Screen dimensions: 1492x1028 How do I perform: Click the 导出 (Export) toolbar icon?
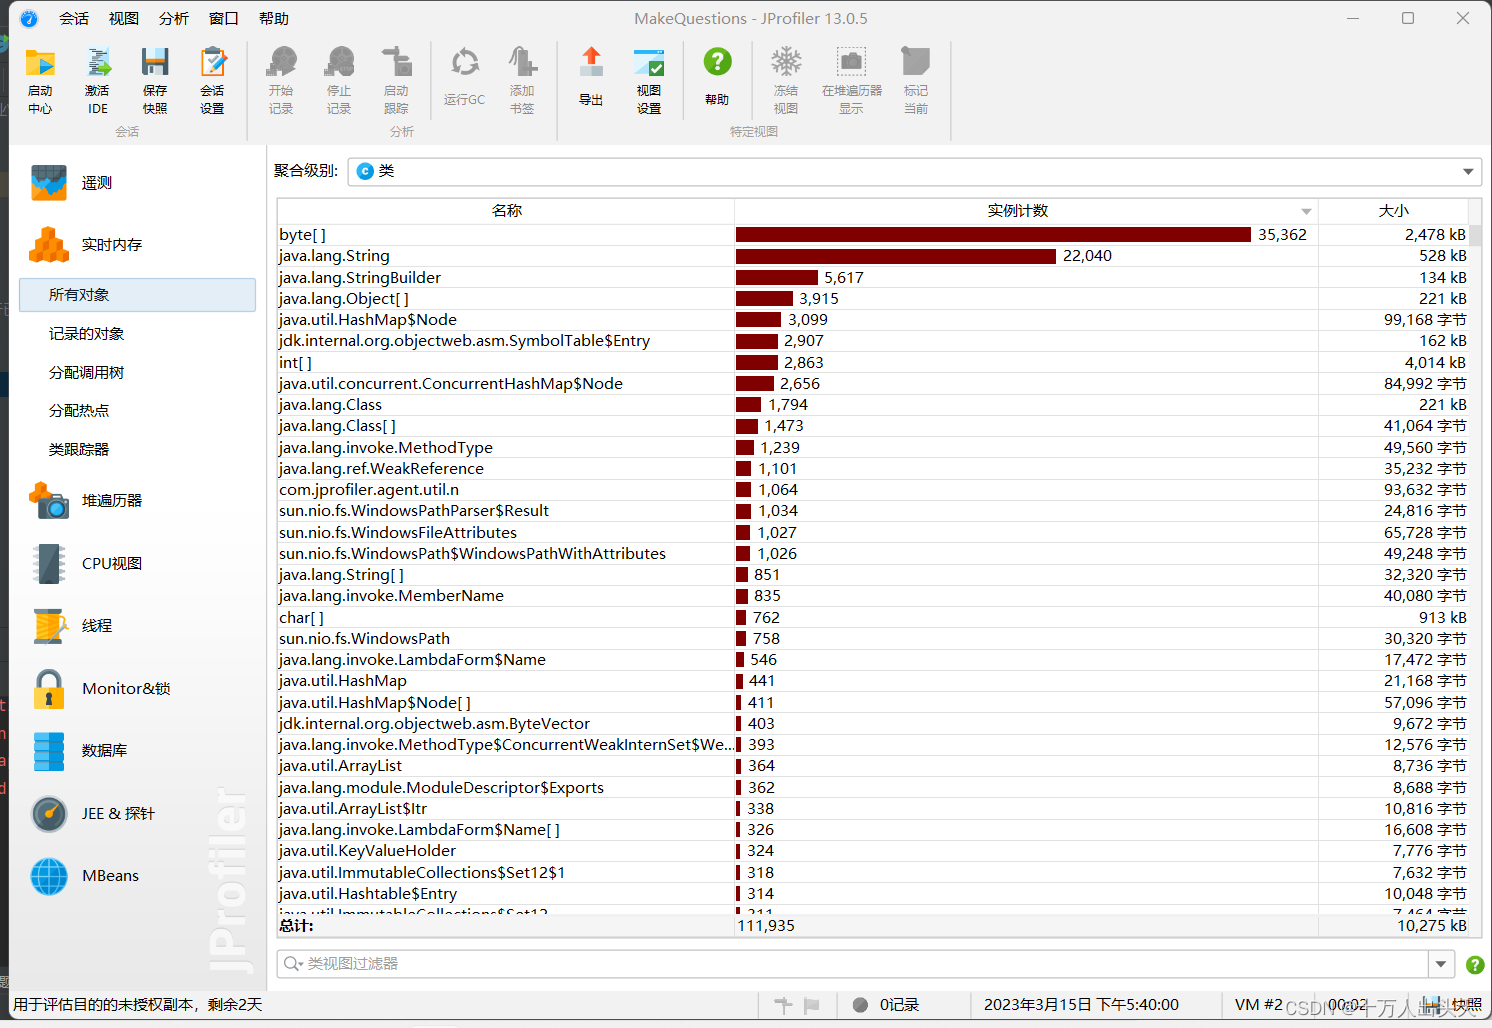(x=591, y=76)
